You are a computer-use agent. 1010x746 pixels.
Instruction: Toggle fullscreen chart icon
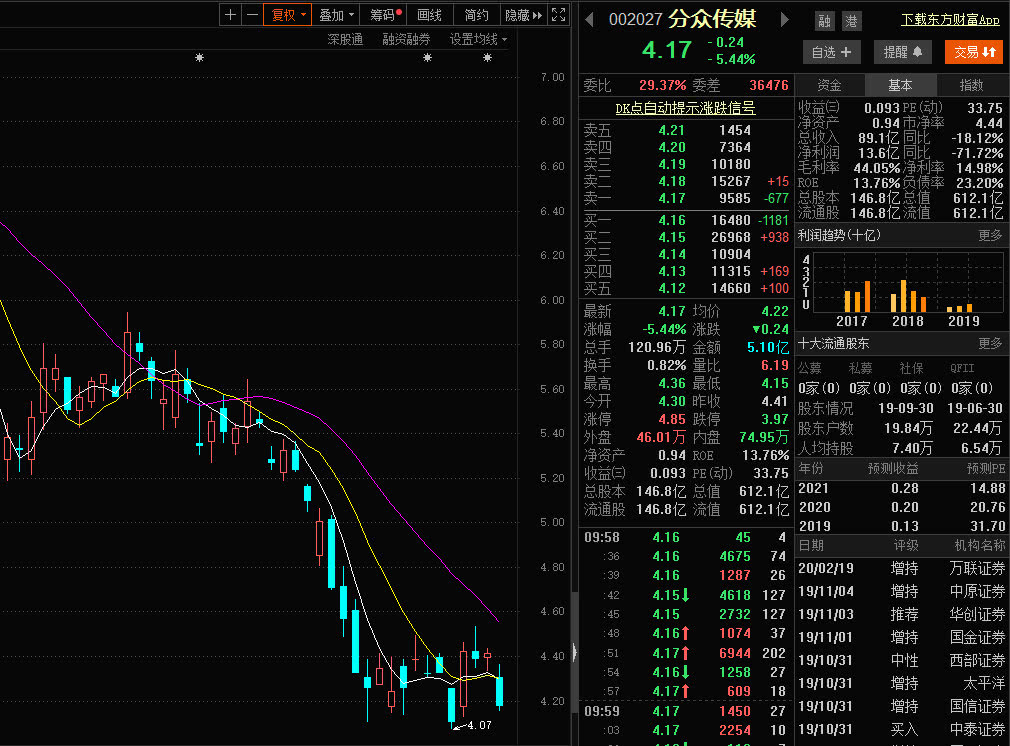[x=558, y=14]
